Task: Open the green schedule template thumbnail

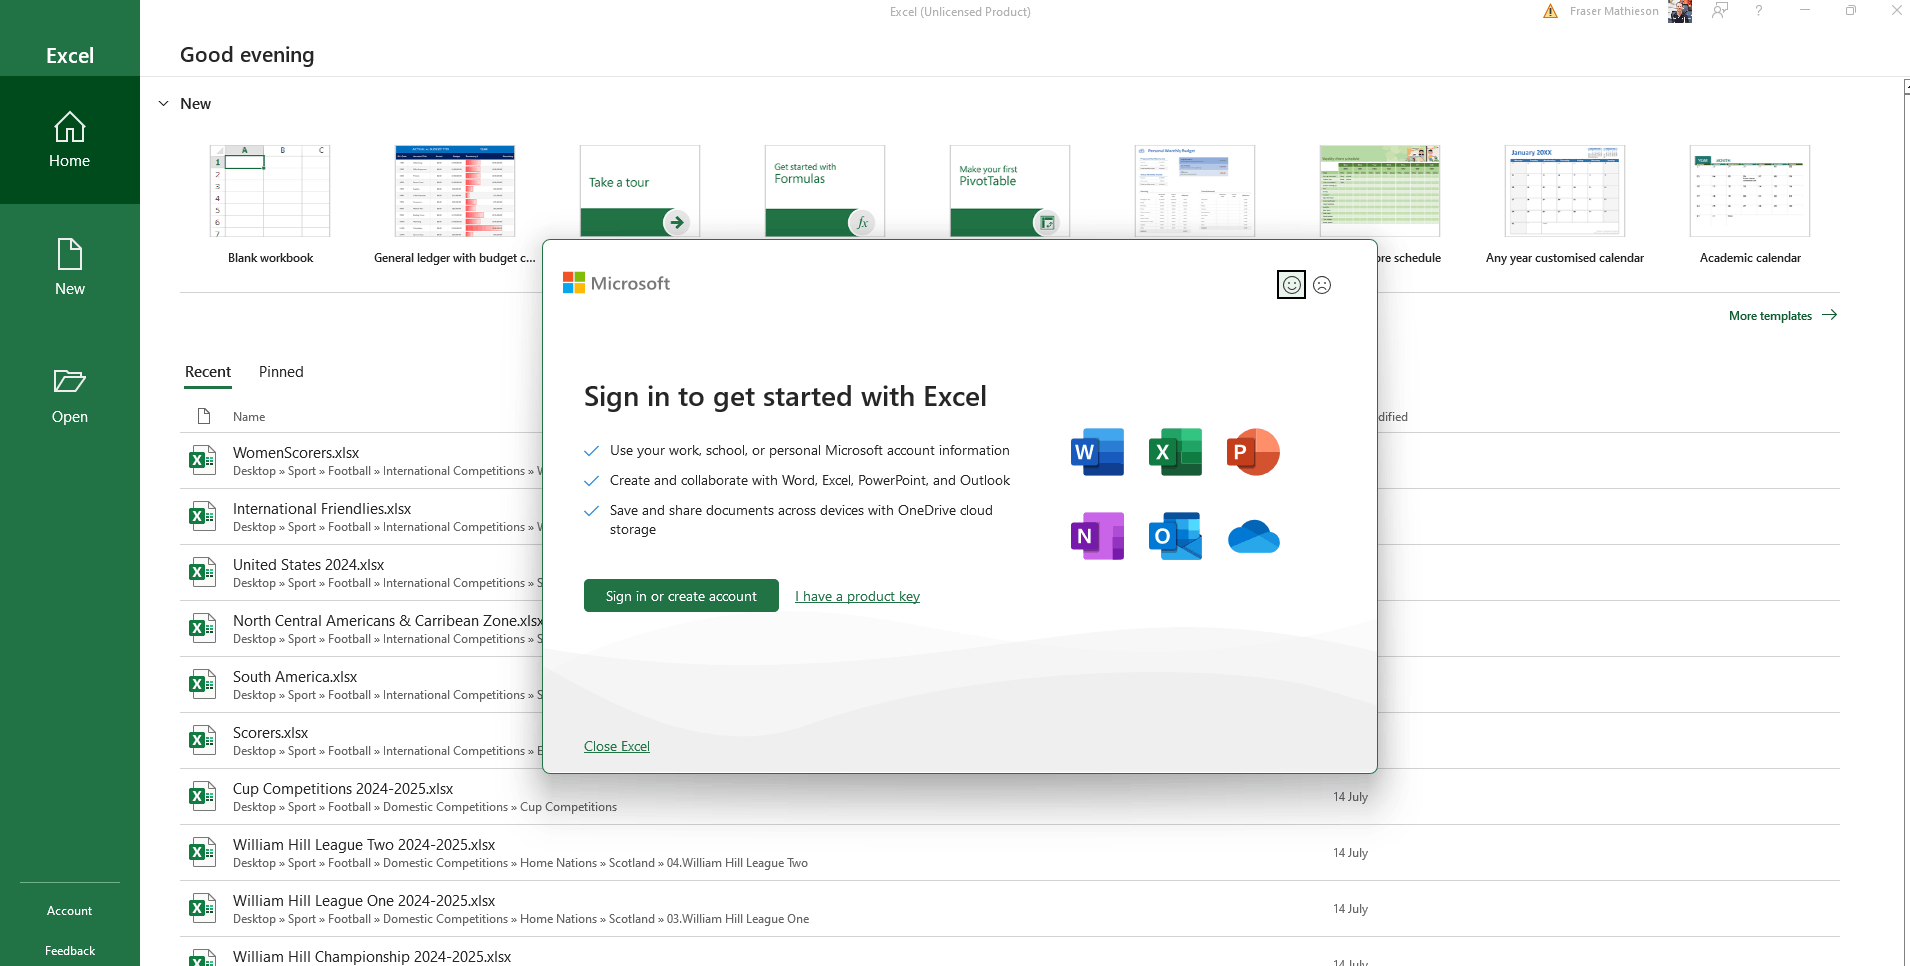Action: click(x=1380, y=191)
